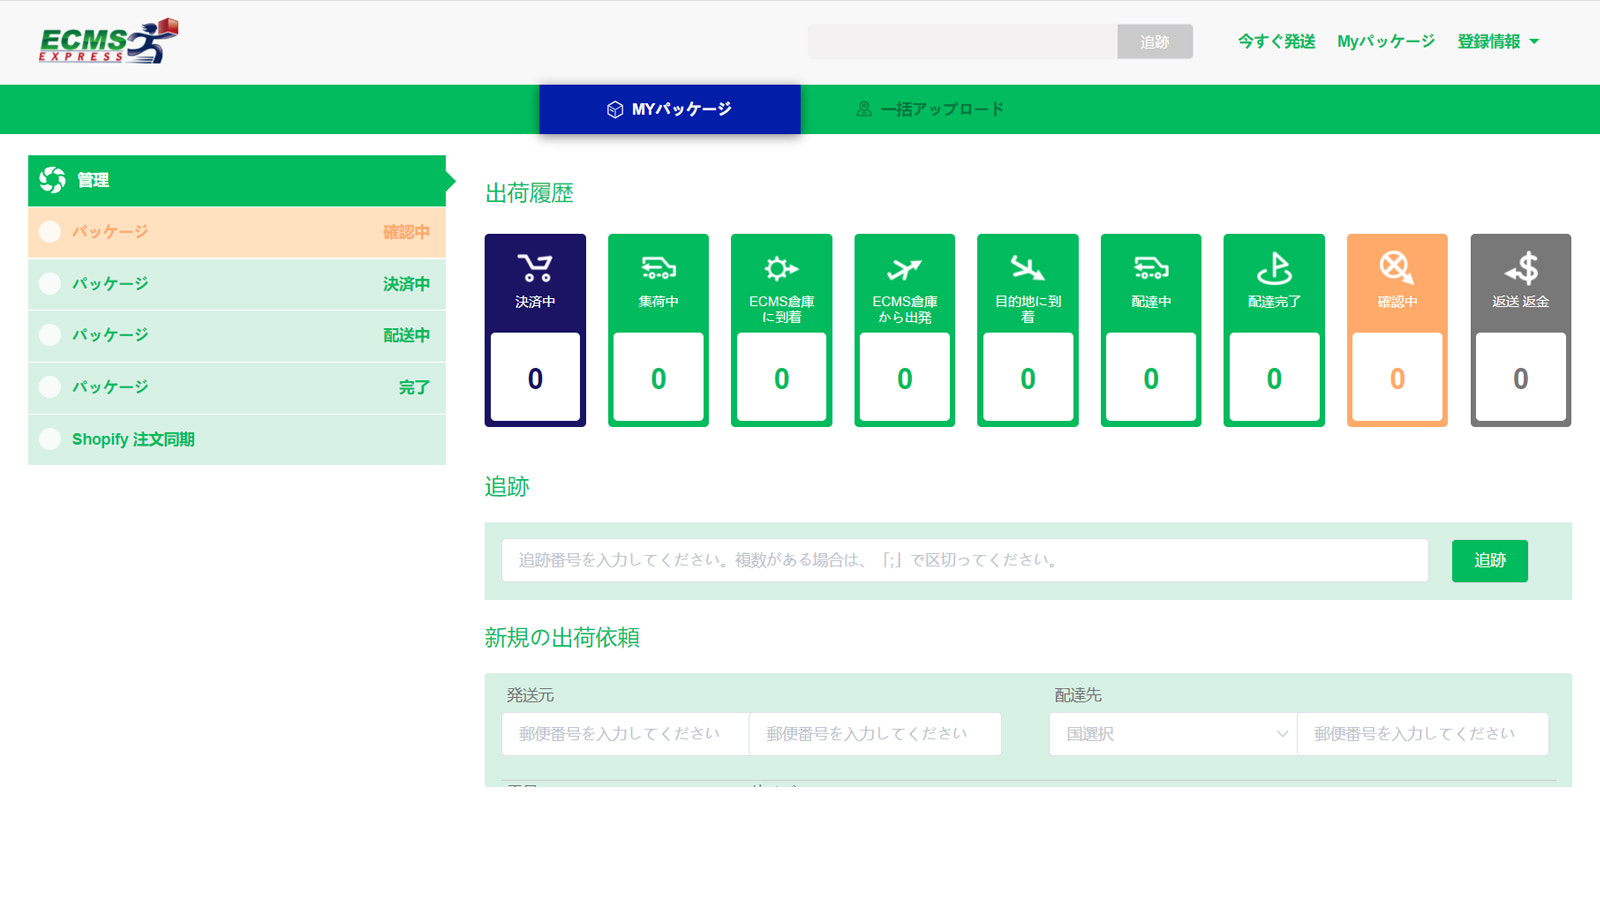The height and width of the screenshot is (900, 1600).
Task: Open the Myパッケージ header link
Action: coord(1386,42)
